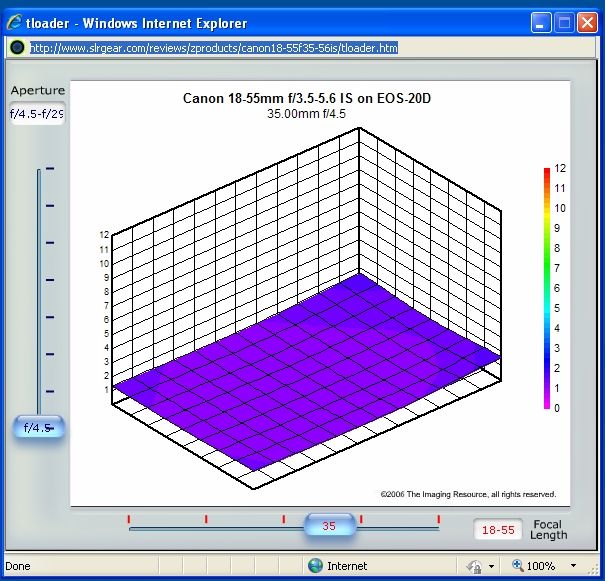Image resolution: width=605 pixels, height=581 pixels.
Task: Click the color scale legend bar
Action: point(547,288)
